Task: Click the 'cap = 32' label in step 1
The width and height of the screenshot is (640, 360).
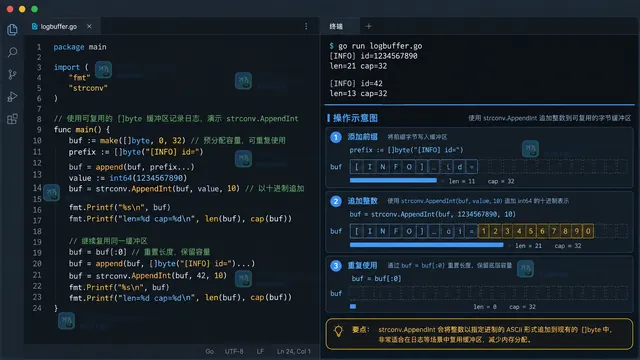Action: point(501,181)
